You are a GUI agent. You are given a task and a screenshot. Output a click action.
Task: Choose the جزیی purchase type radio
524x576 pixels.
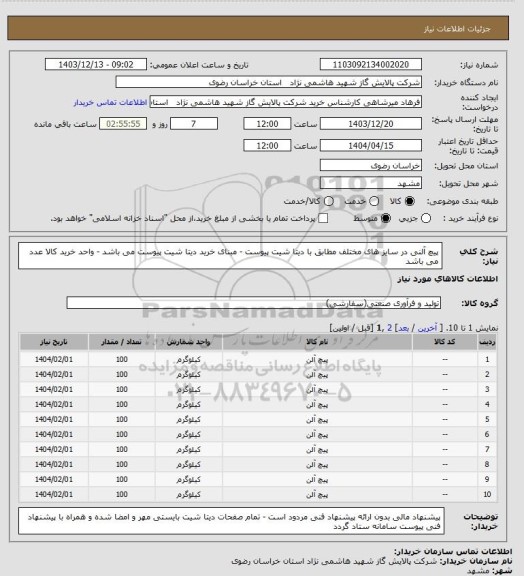(x=426, y=219)
